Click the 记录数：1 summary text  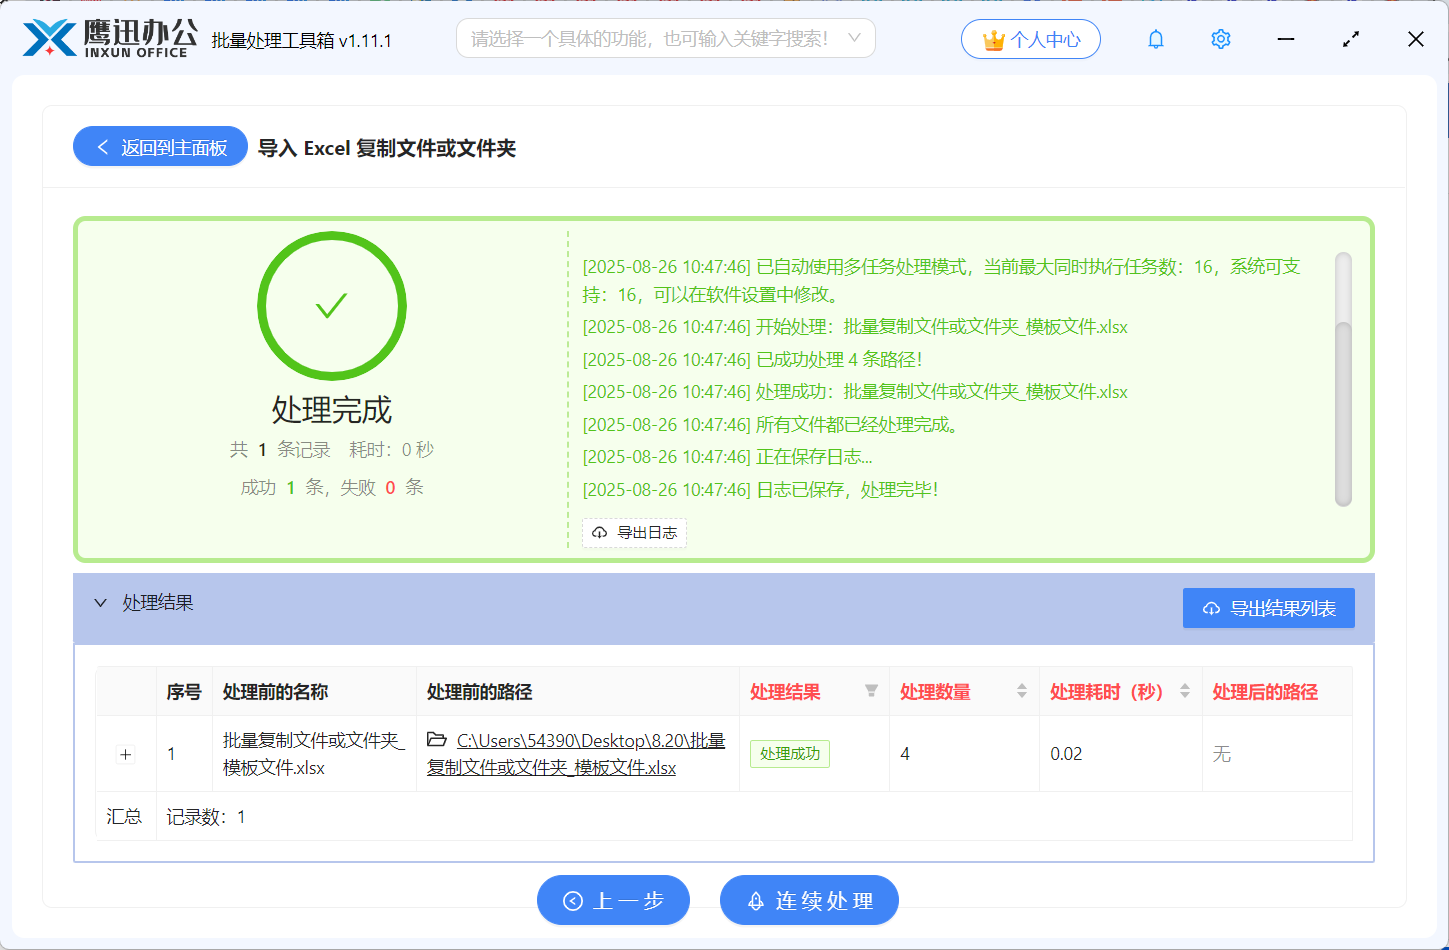pyautogui.click(x=206, y=817)
